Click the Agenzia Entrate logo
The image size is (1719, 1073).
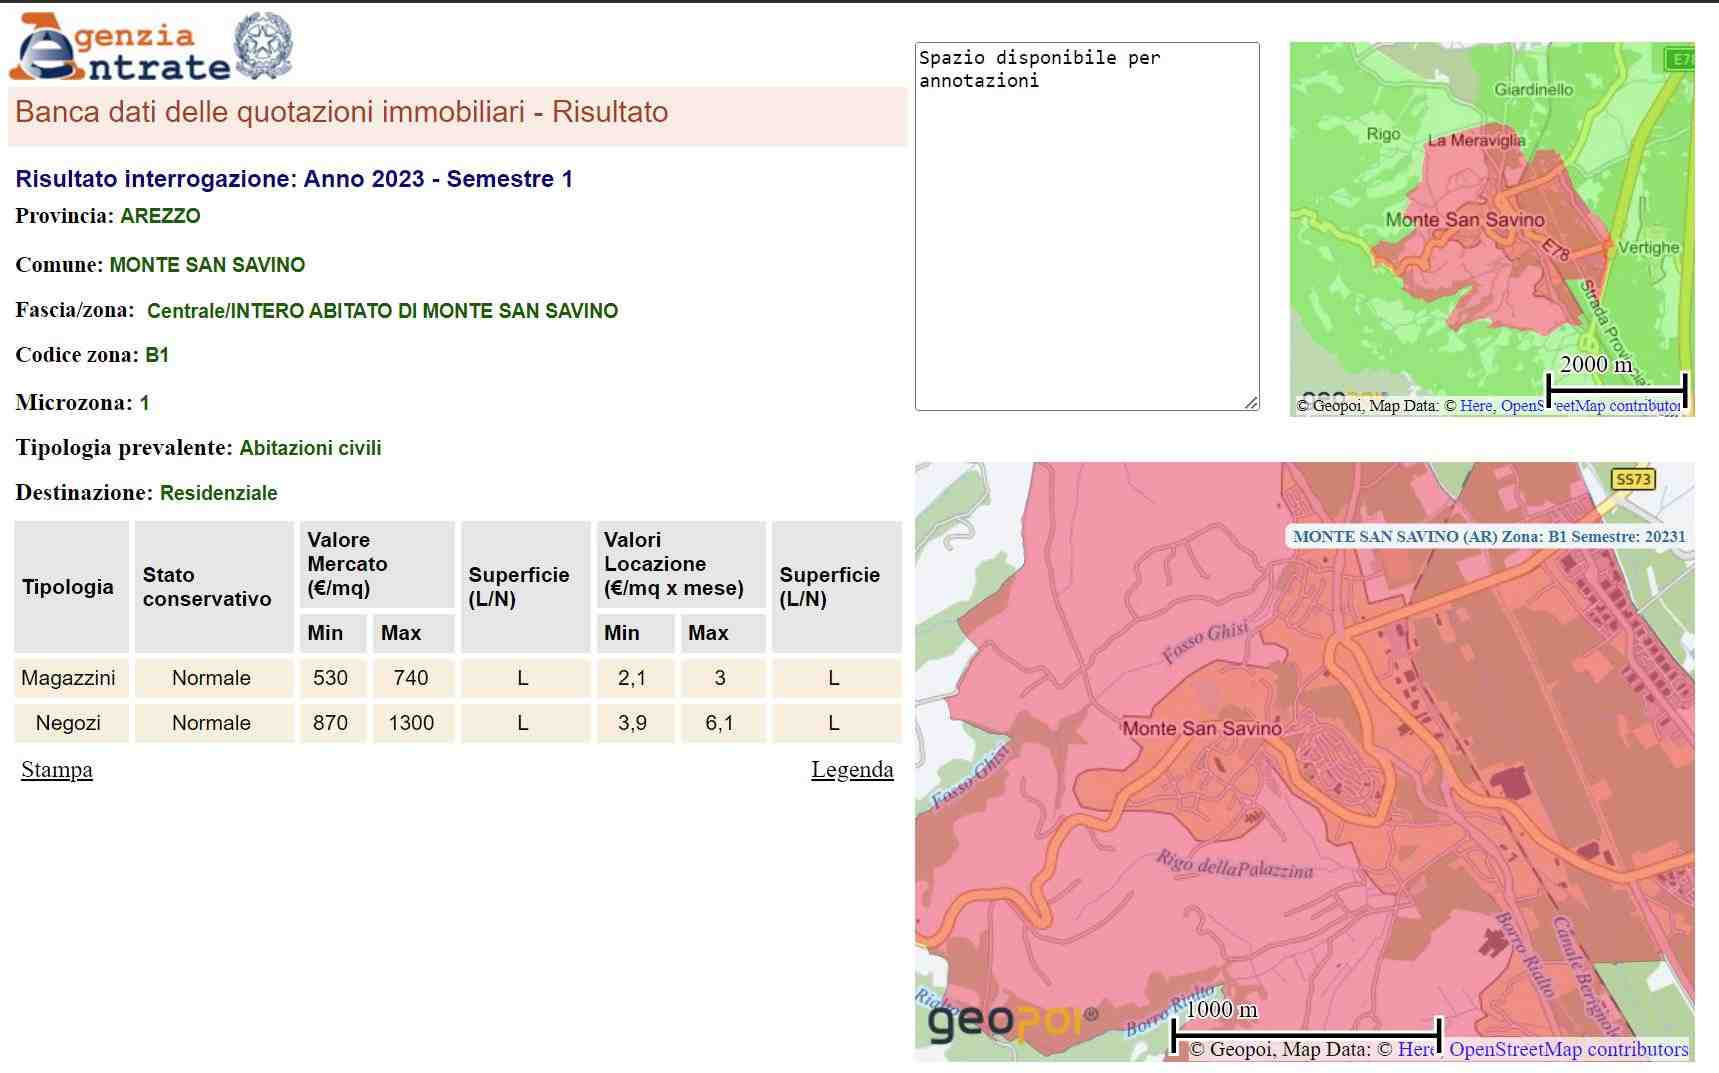point(120,48)
